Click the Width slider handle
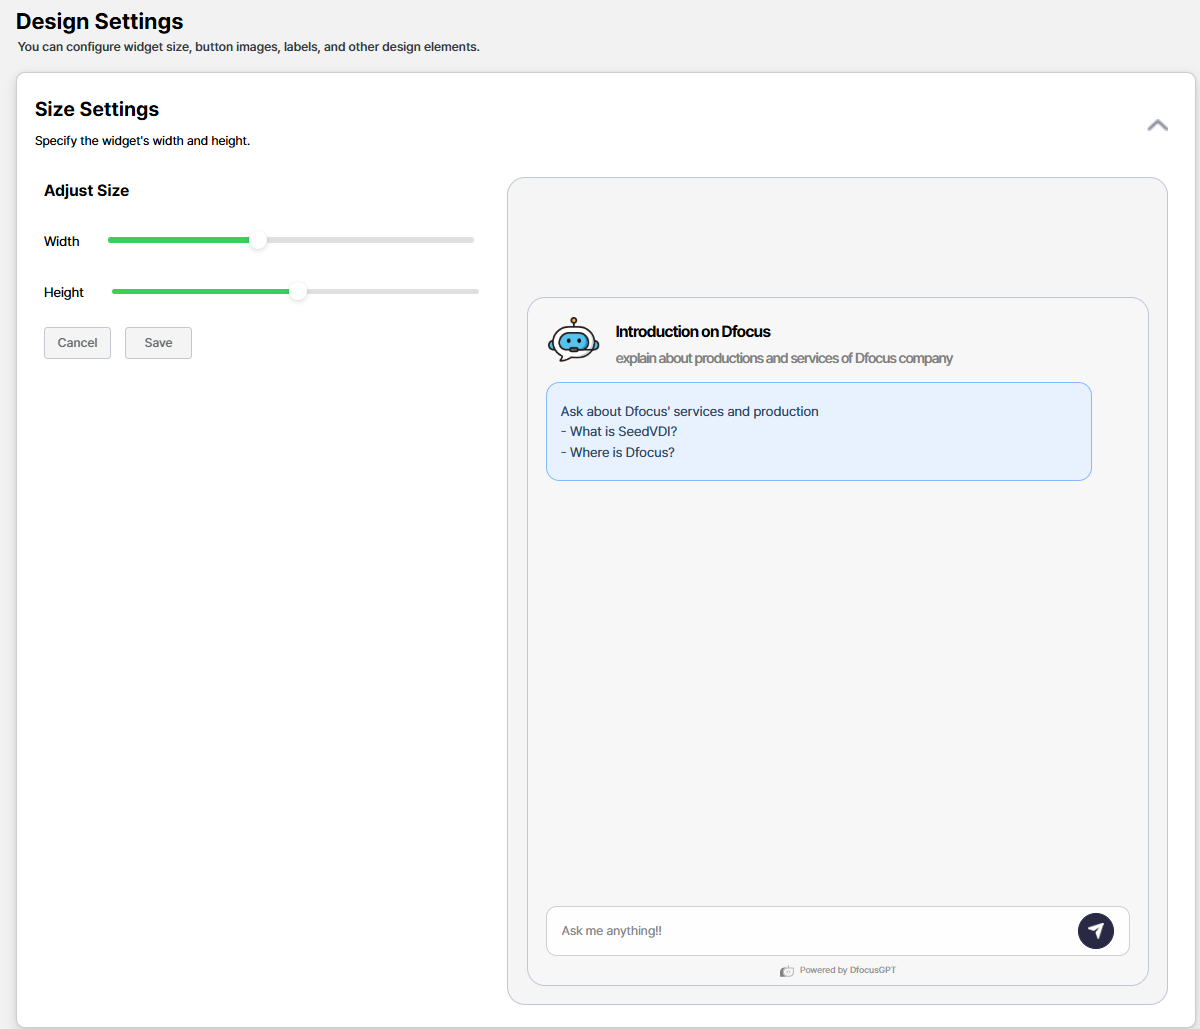The height and width of the screenshot is (1029, 1200). click(x=258, y=240)
